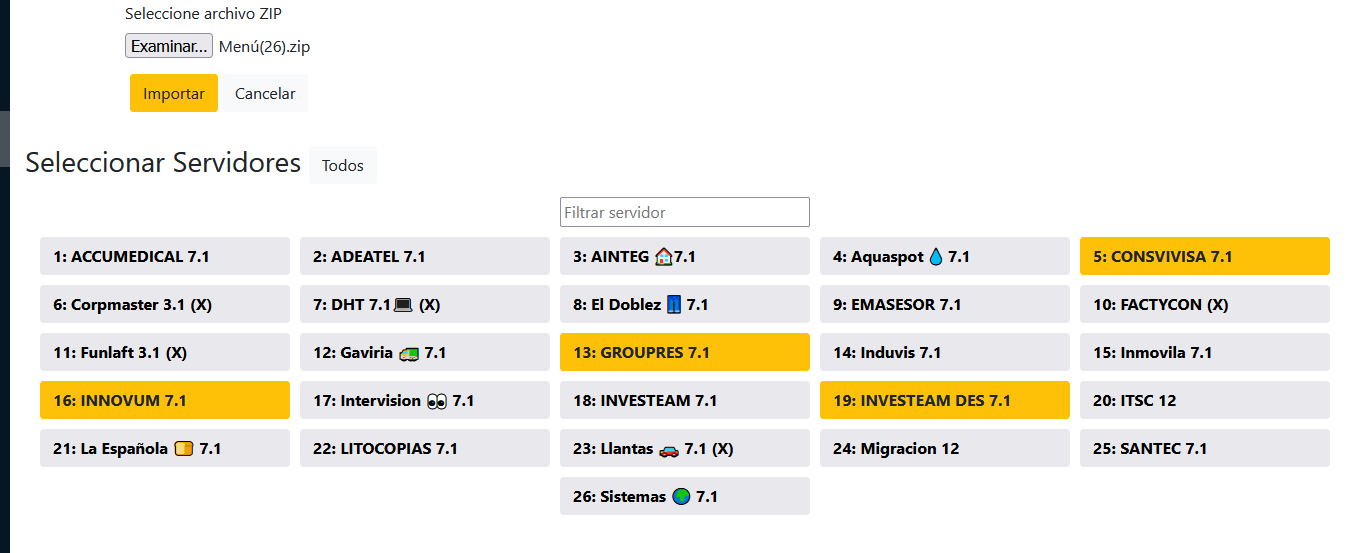
Task: Select Sistemas server with globe icon
Action: [684, 496]
